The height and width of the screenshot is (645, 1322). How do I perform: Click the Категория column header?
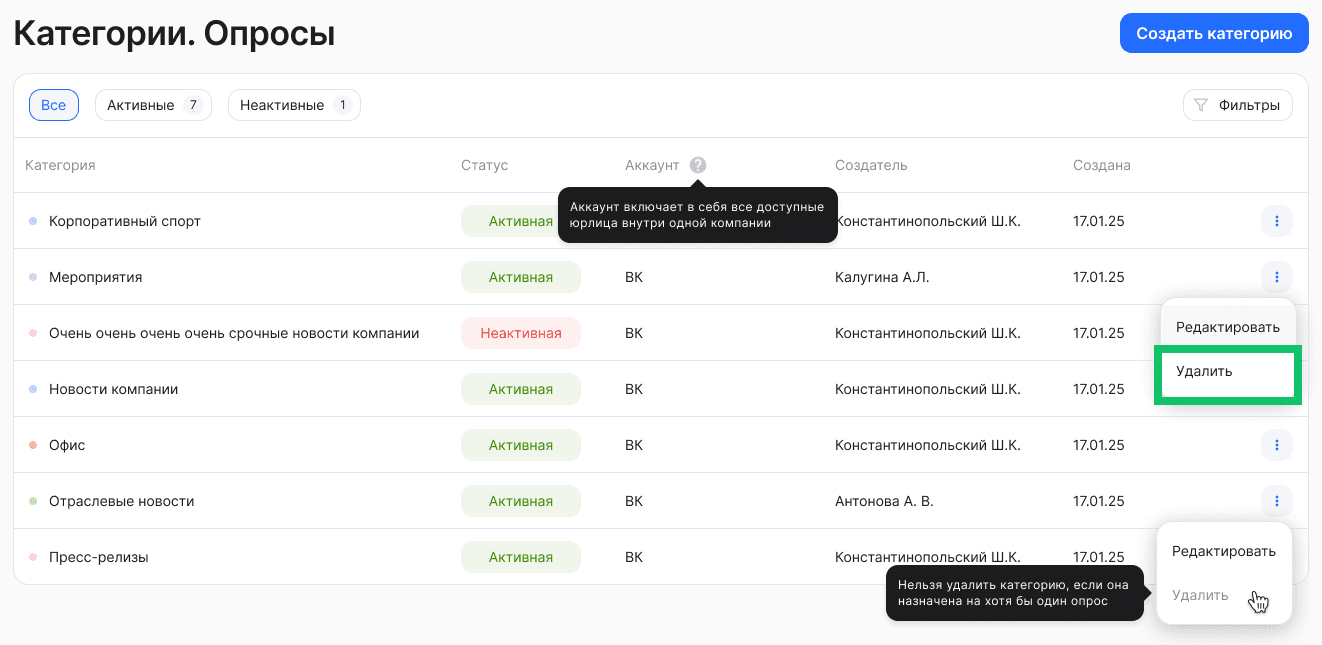coord(60,165)
